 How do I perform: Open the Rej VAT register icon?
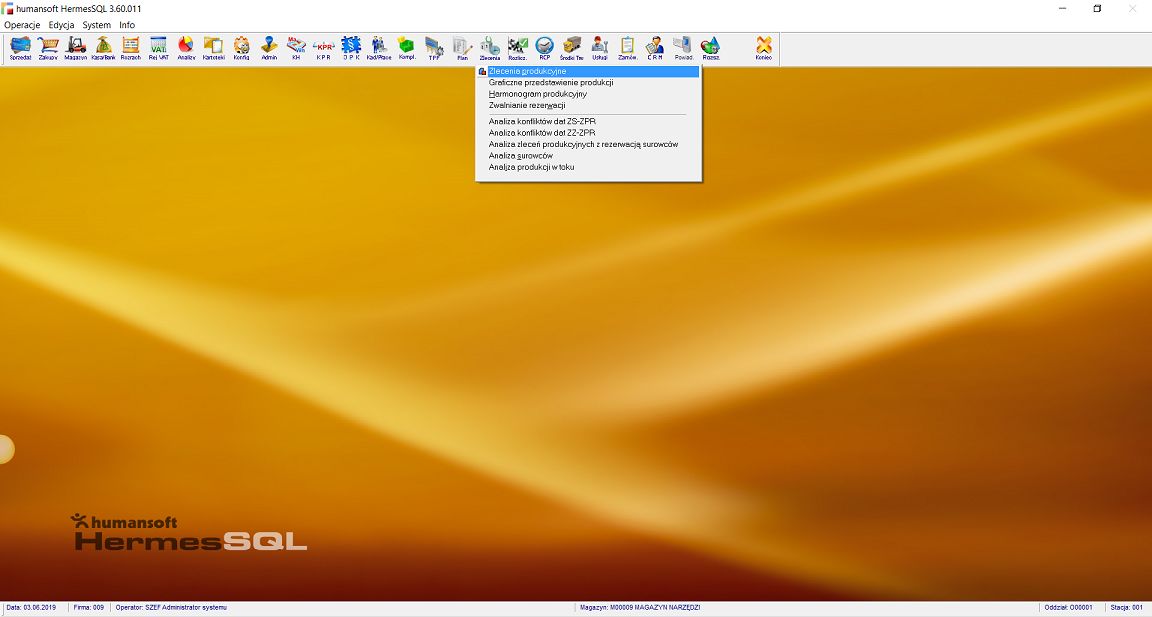[x=159, y=48]
